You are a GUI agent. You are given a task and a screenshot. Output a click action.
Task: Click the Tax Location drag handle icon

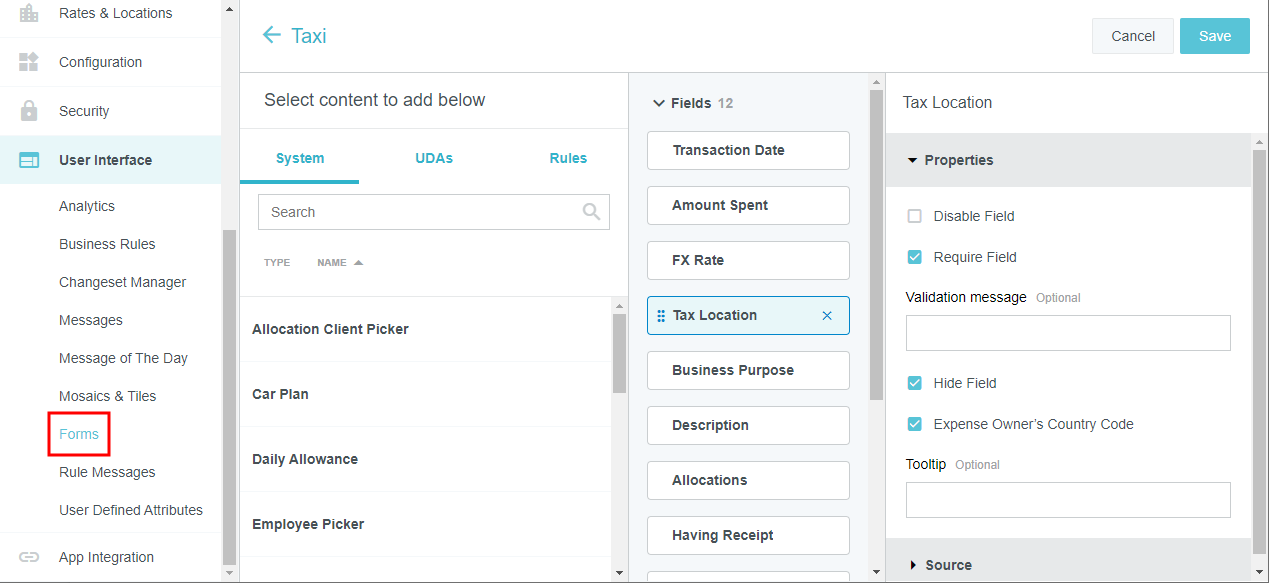pos(661,316)
